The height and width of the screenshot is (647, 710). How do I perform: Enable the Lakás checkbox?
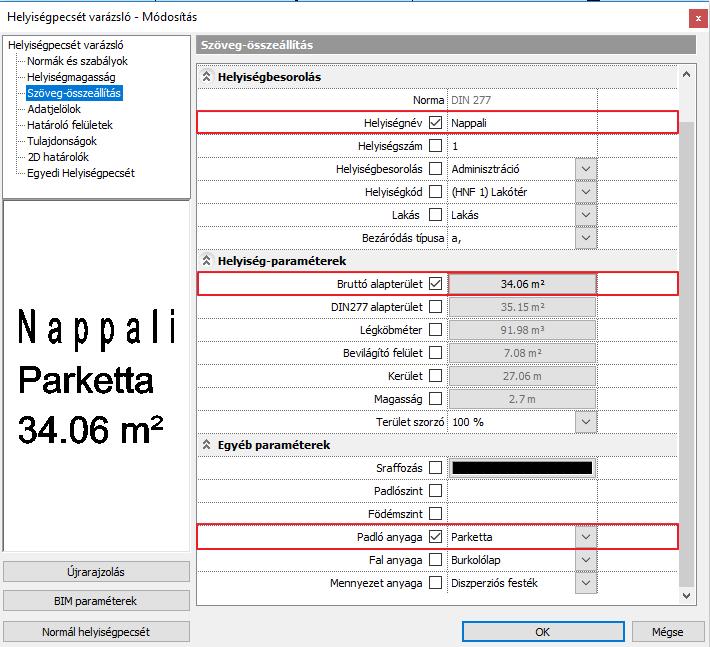(x=435, y=214)
